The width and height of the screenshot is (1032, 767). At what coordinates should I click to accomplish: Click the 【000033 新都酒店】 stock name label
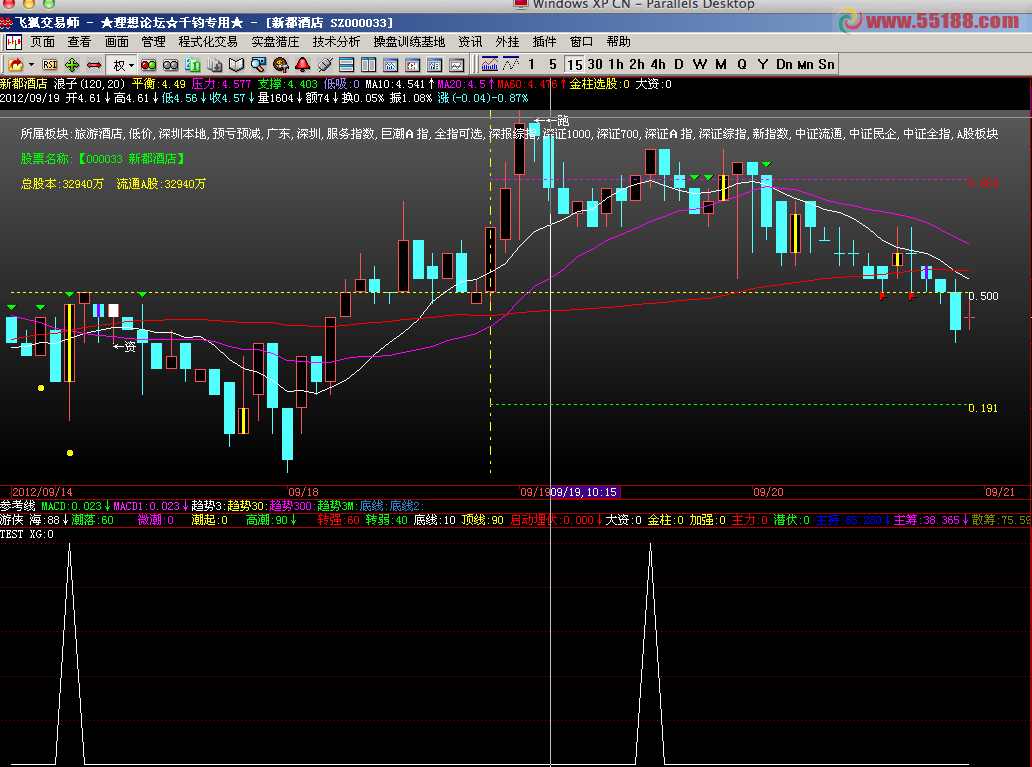tap(103, 158)
